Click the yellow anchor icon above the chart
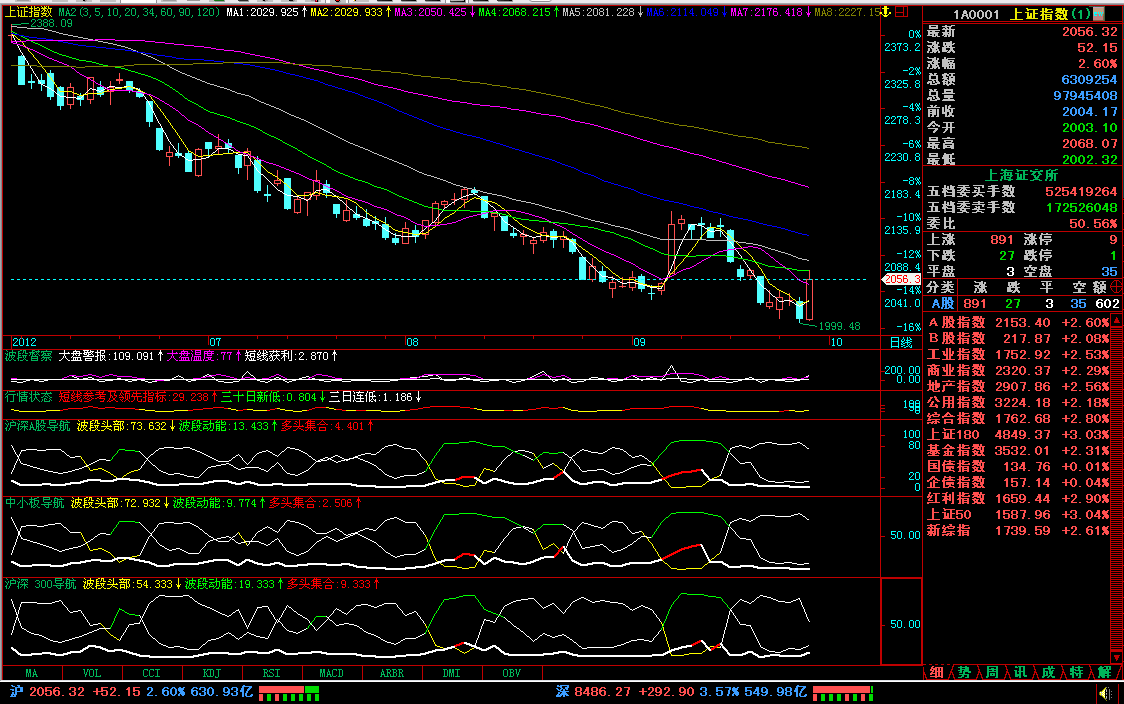This screenshot has width=1124, height=704. 886,11
